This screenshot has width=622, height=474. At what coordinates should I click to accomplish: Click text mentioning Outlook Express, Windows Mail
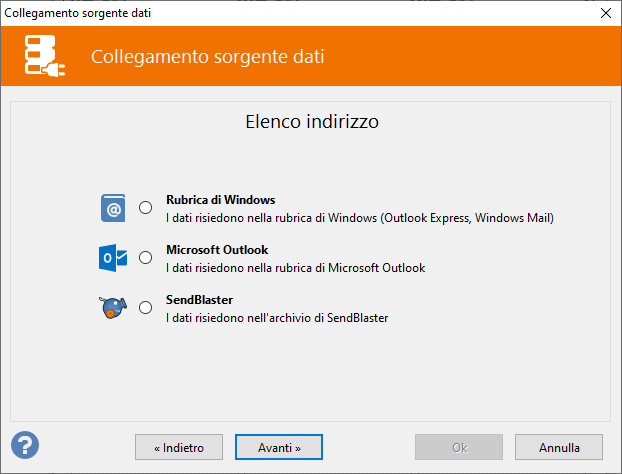click(360, 218)
